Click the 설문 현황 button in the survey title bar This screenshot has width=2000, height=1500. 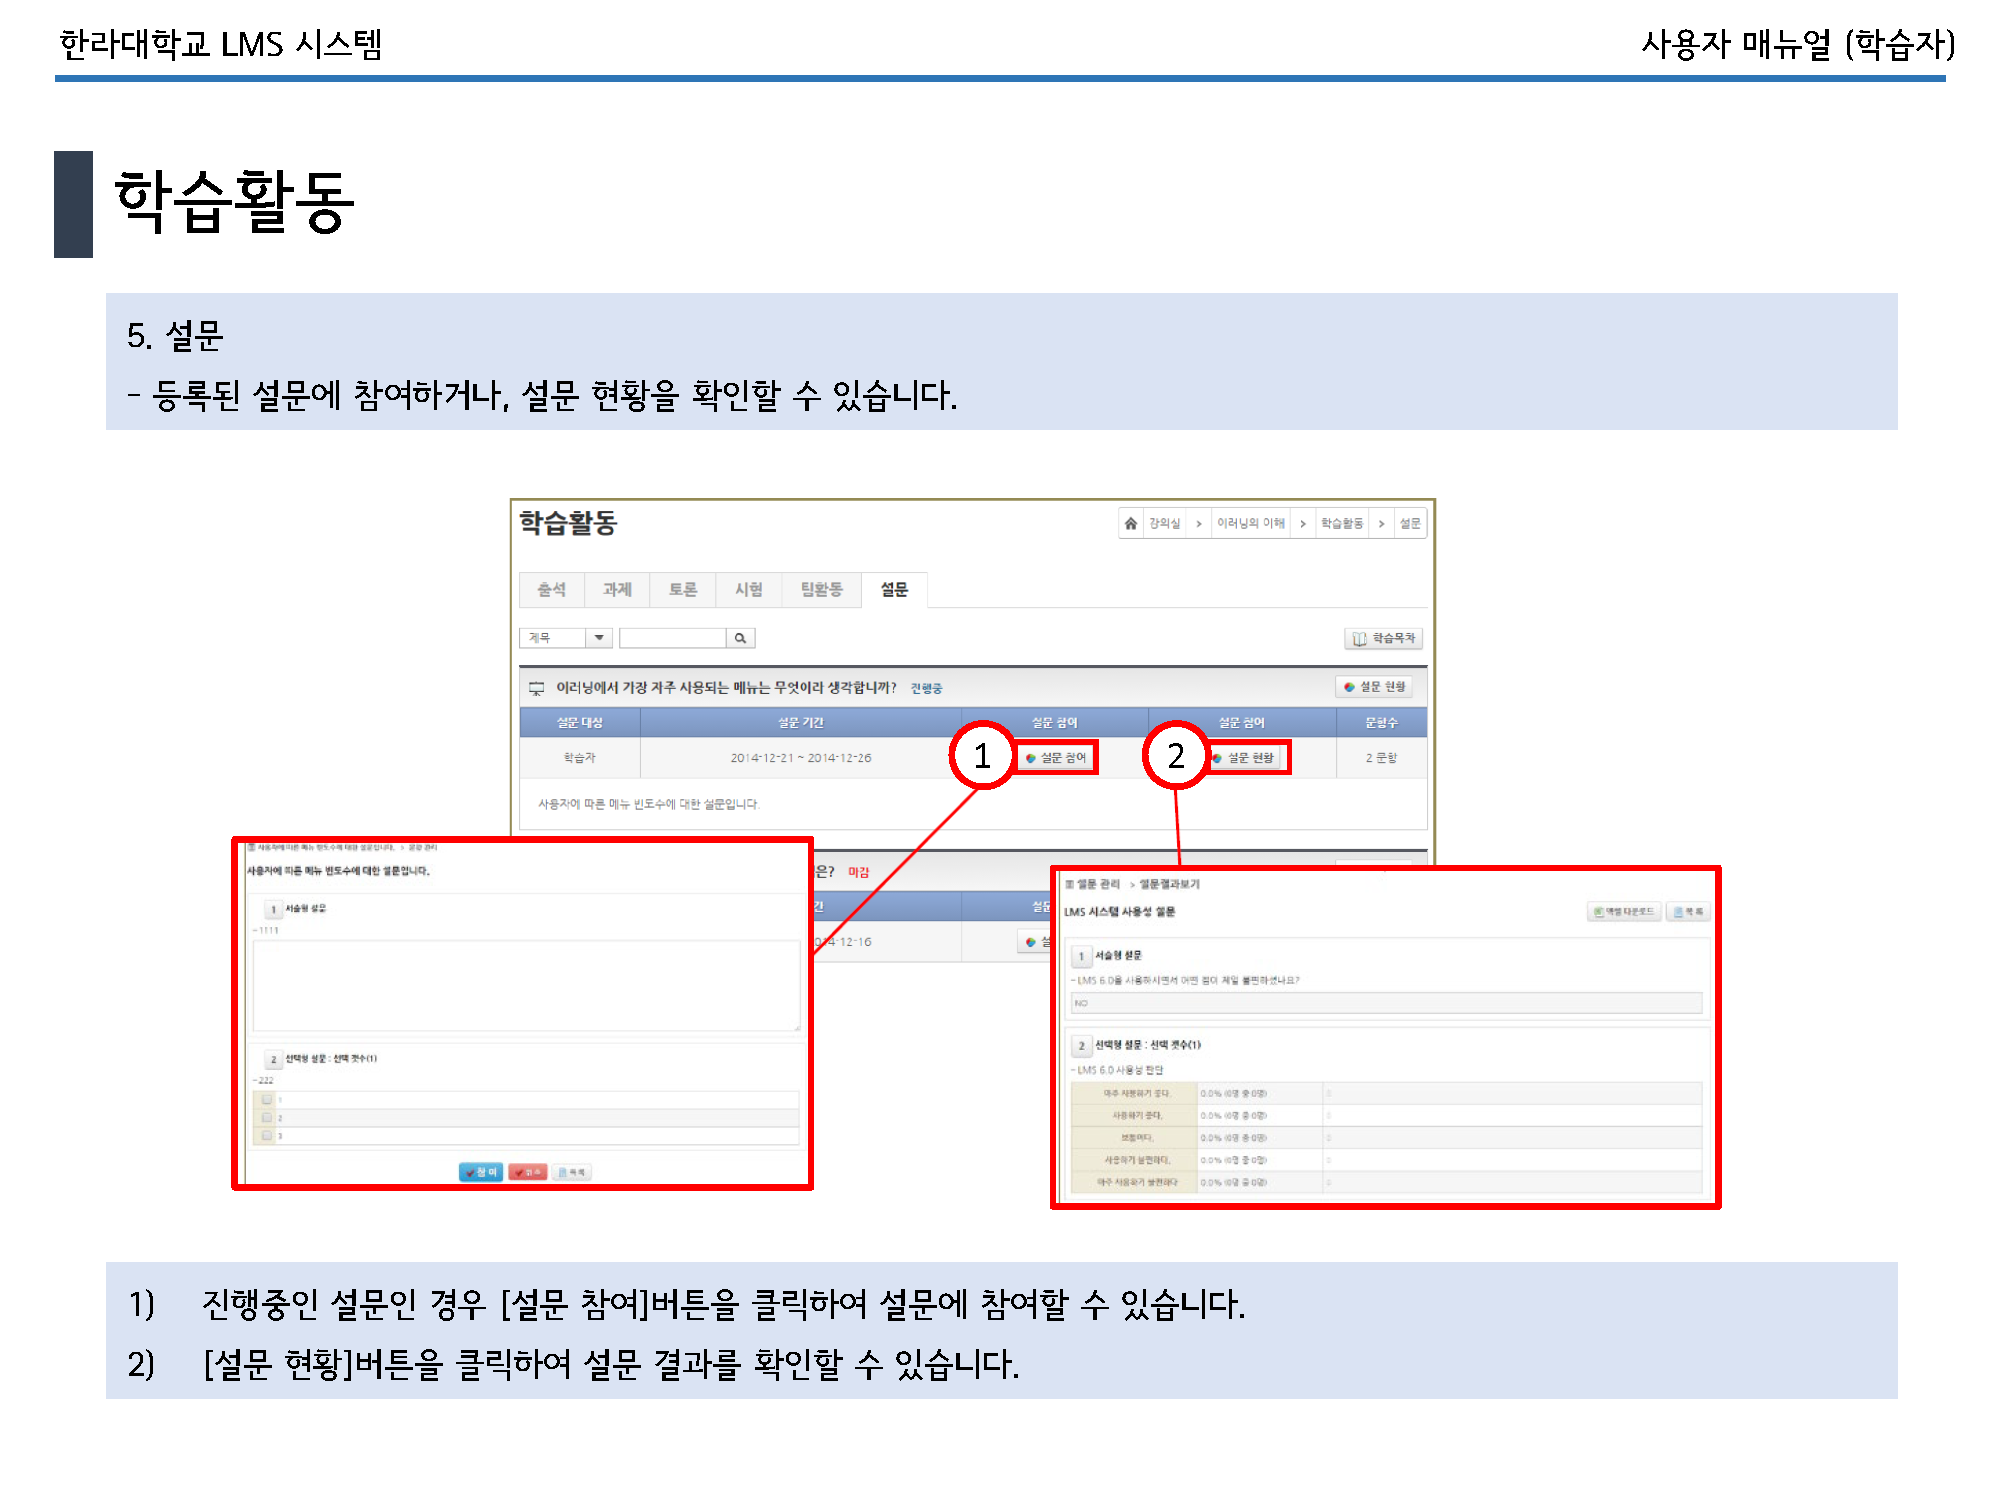[x=1375, y=687]
